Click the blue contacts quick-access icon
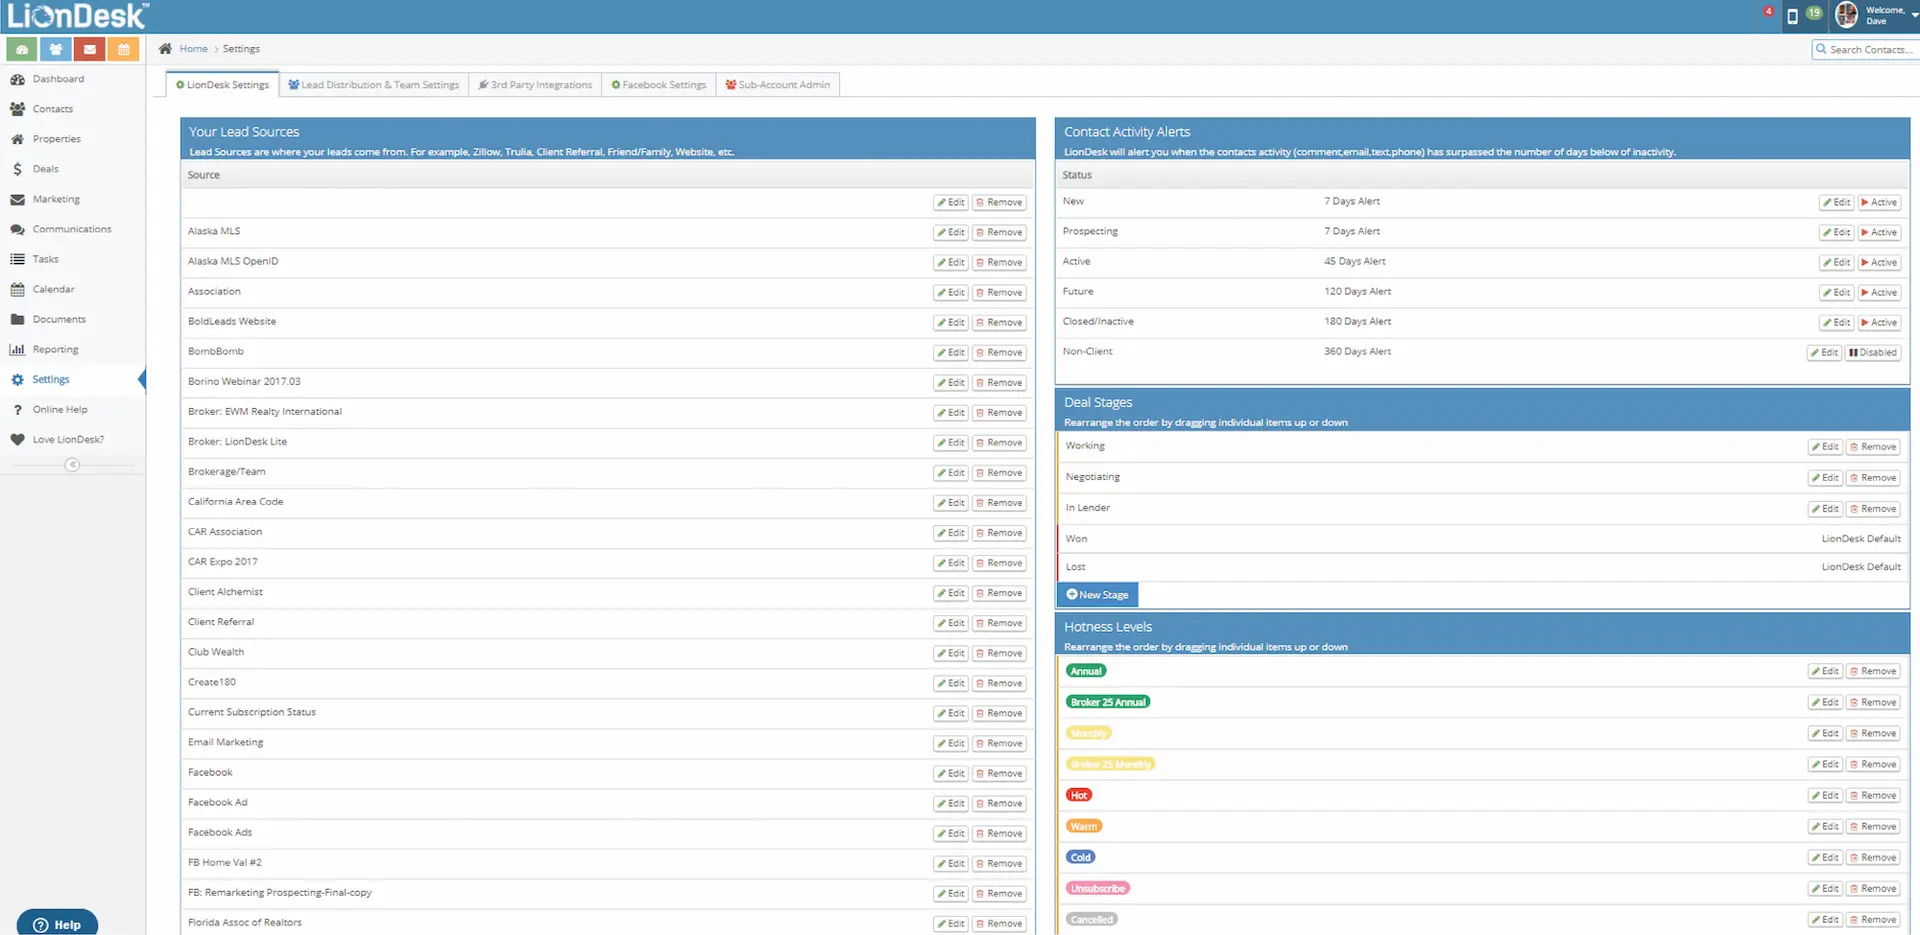Viewport: 1920px width, 935px height. click(56, 49)
